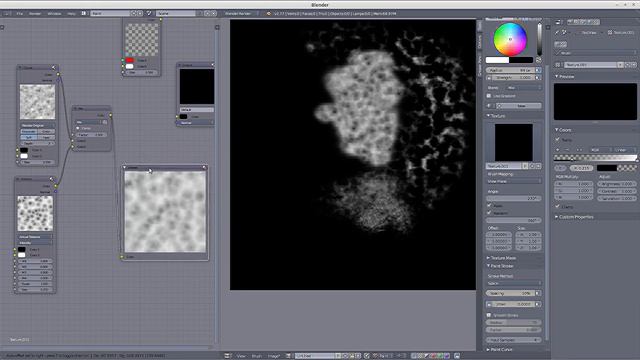The width and height of the screenshot is (640, 360).
Task: Pick a hue on the brush color wheel
Action: (510, 39)
